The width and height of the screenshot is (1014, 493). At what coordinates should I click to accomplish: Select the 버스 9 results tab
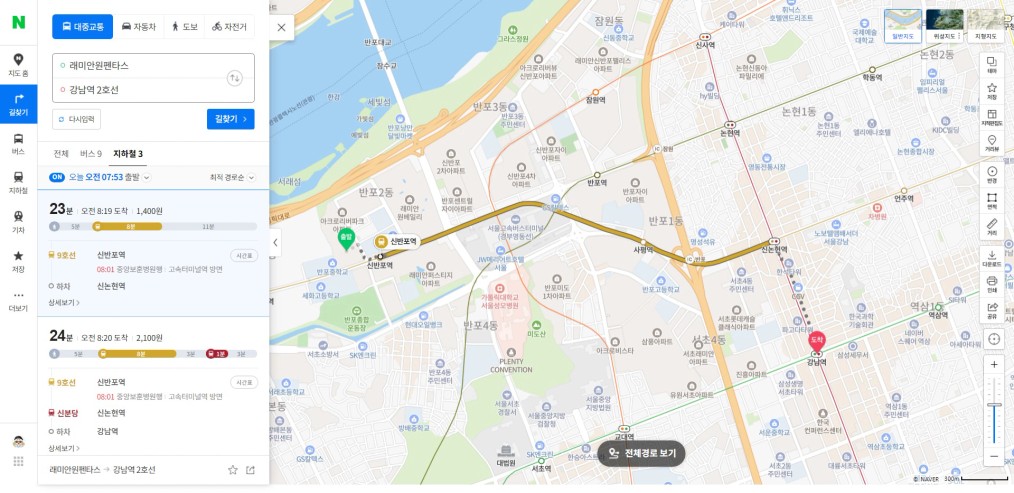click(x=91, y=154)
